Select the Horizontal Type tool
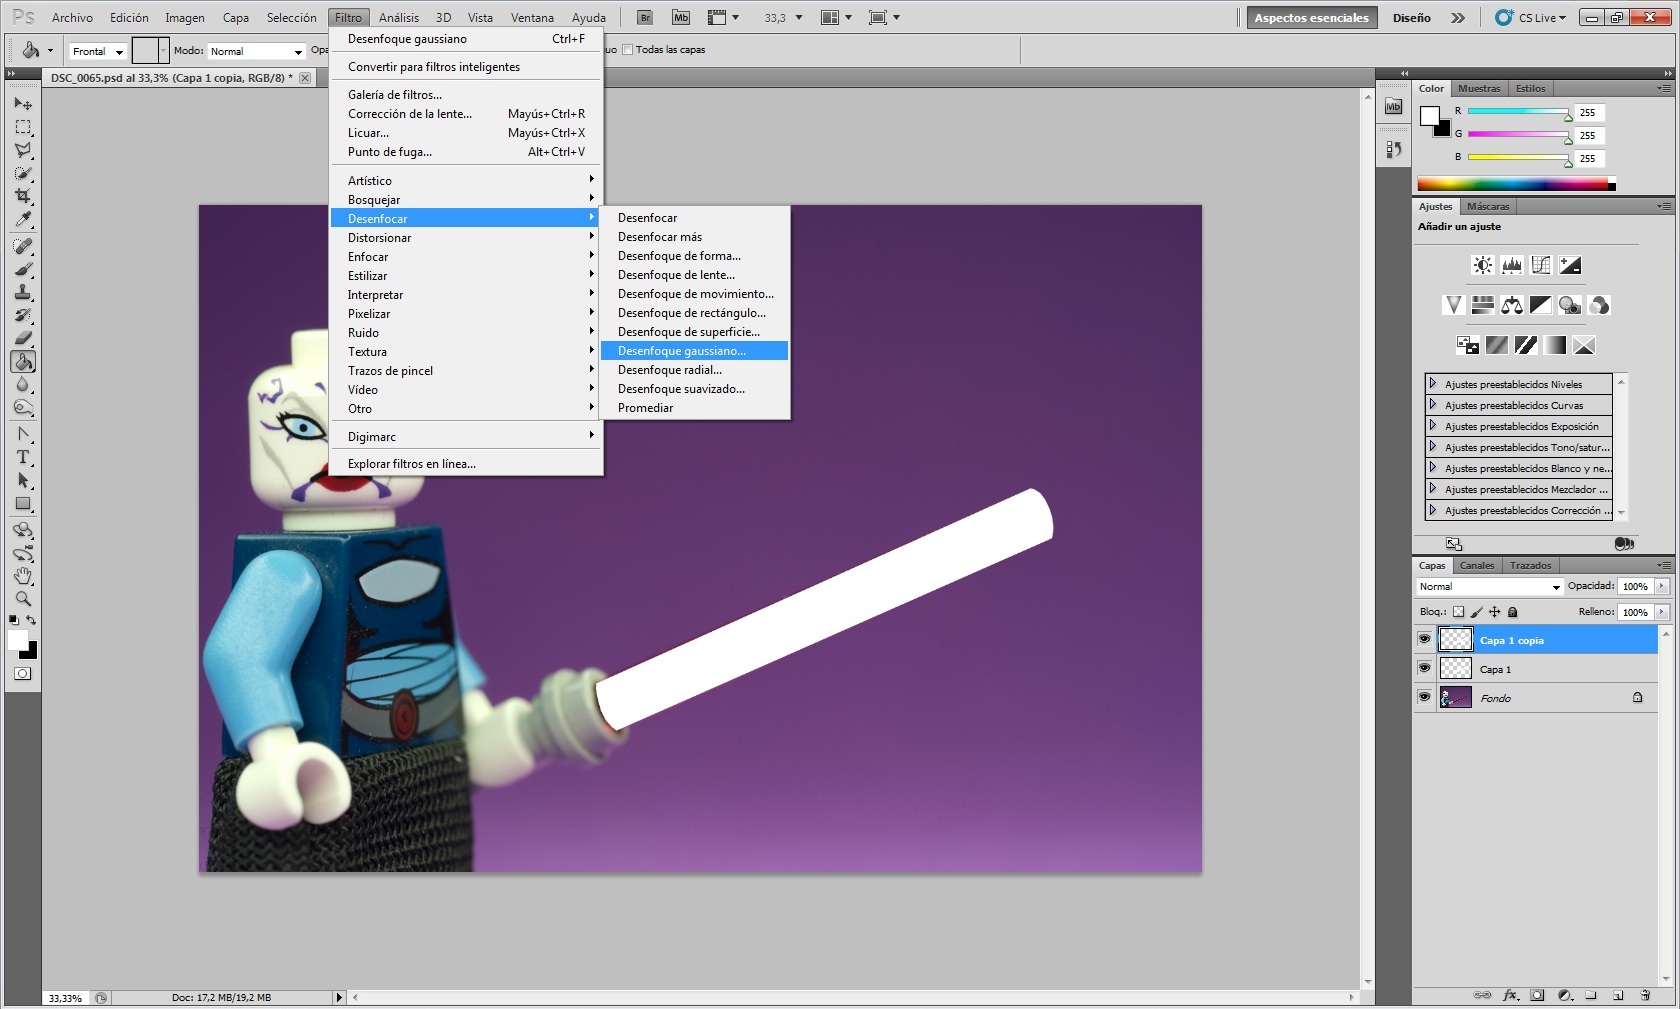The width and height of the screenshot is (1680, 1009). point(23,457)
